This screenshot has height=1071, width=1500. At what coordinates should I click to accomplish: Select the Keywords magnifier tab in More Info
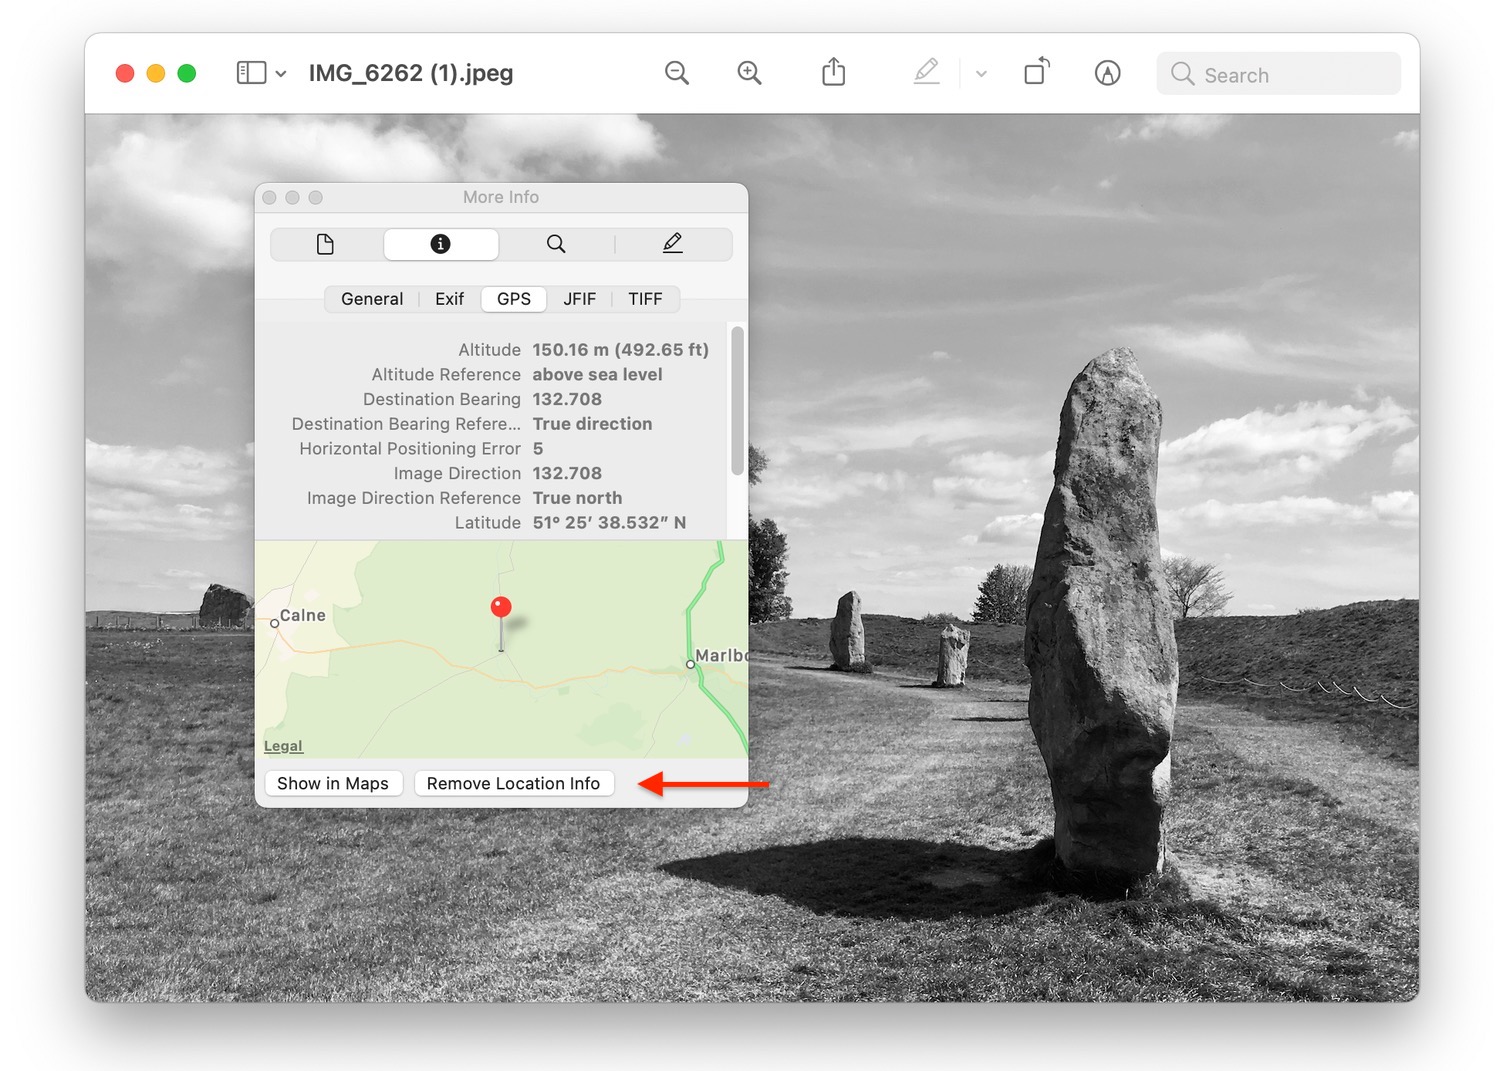coord(556,244)
